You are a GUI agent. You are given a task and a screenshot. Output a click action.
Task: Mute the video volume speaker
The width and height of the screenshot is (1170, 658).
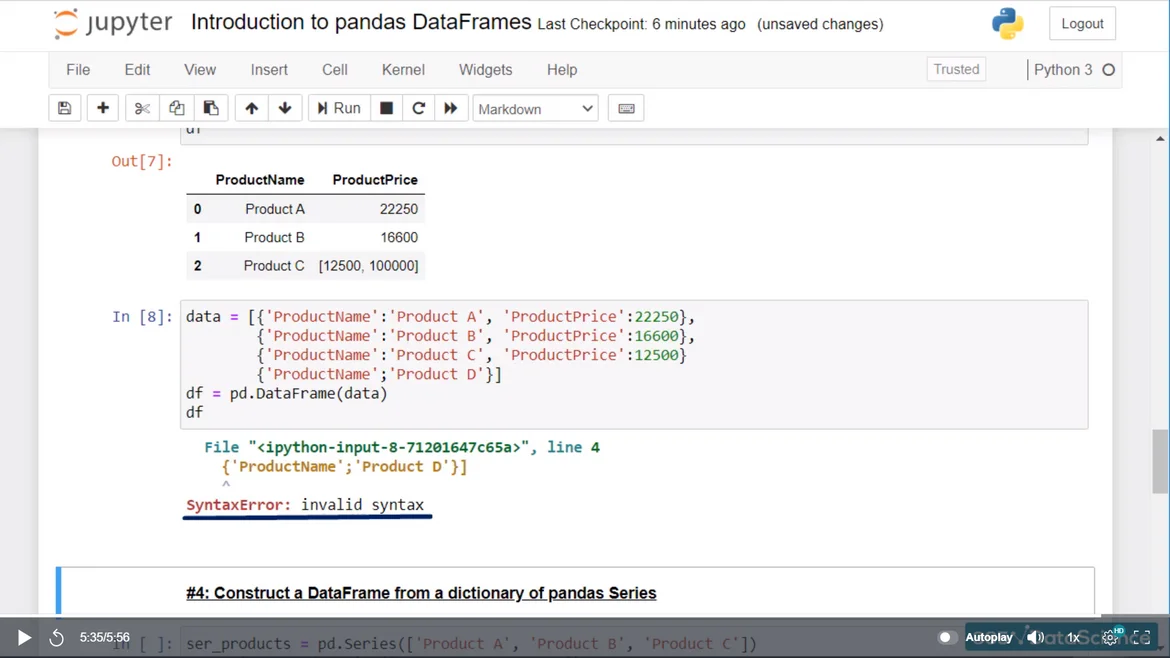point(1035,637)
